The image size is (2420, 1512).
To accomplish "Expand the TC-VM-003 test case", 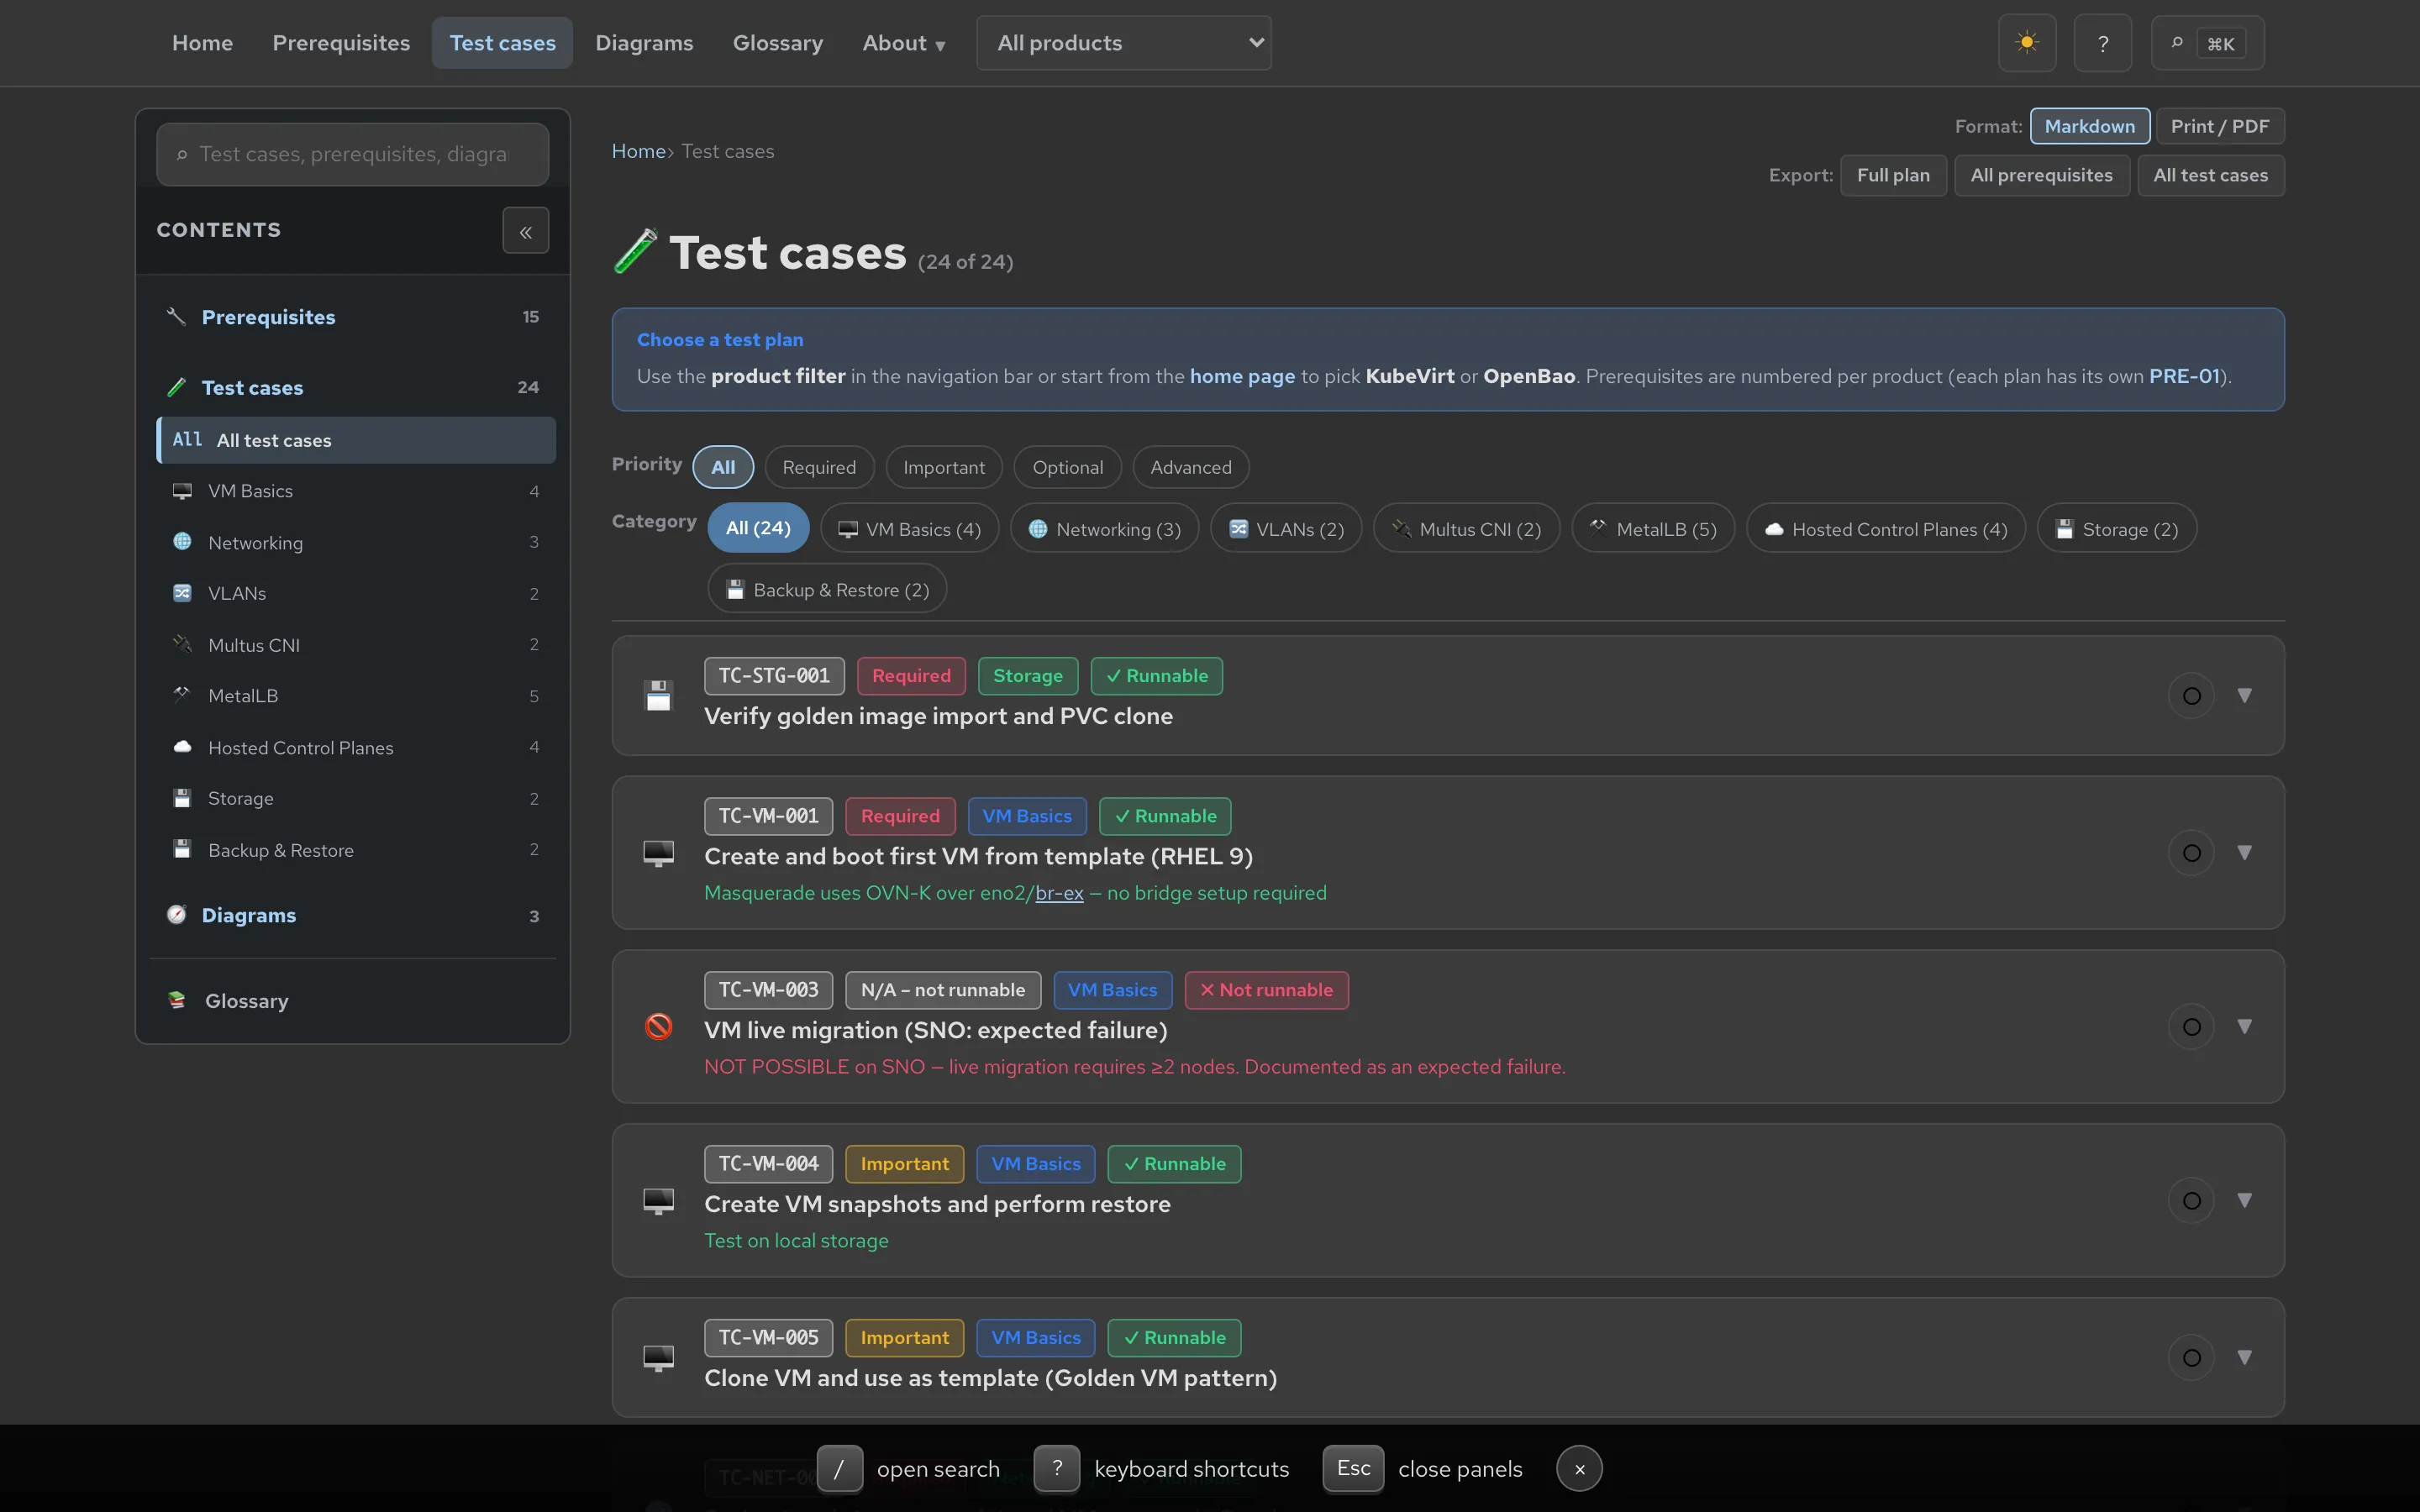I will [x=2244, y=1027].
